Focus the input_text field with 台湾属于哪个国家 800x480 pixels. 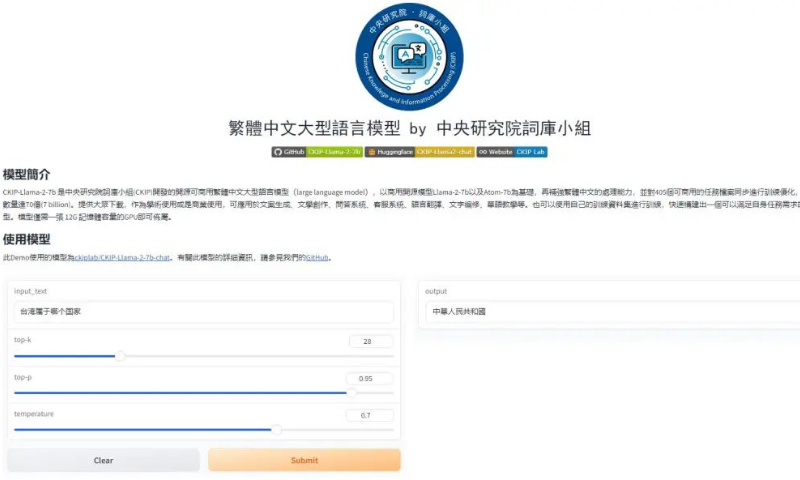click(204, 311)
